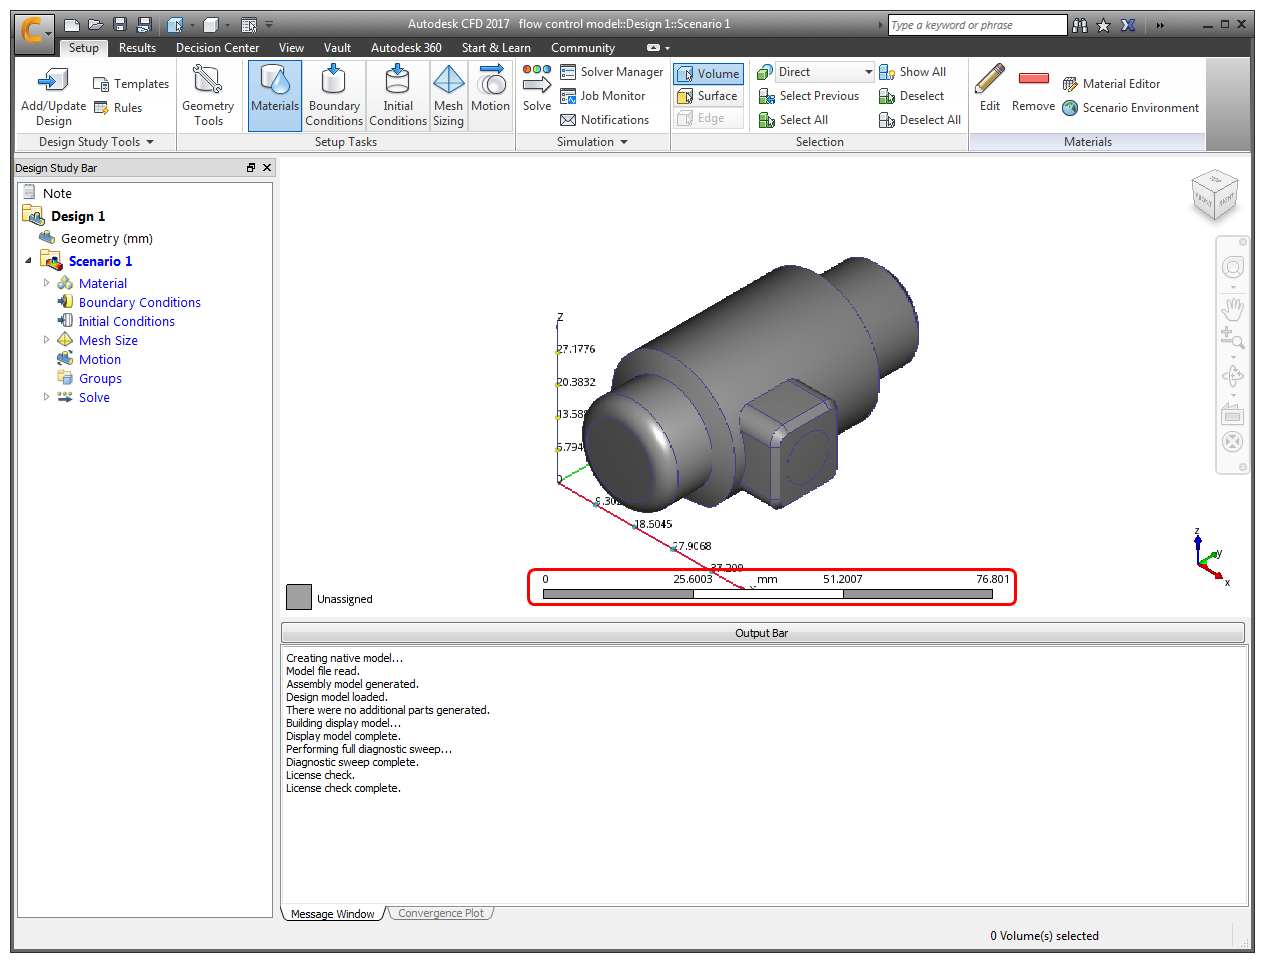This screenshot has width=1265, height=963.
Task: Click Deselect All in the Selection panel
Action: pyautogui.click(x=919, y=119)
